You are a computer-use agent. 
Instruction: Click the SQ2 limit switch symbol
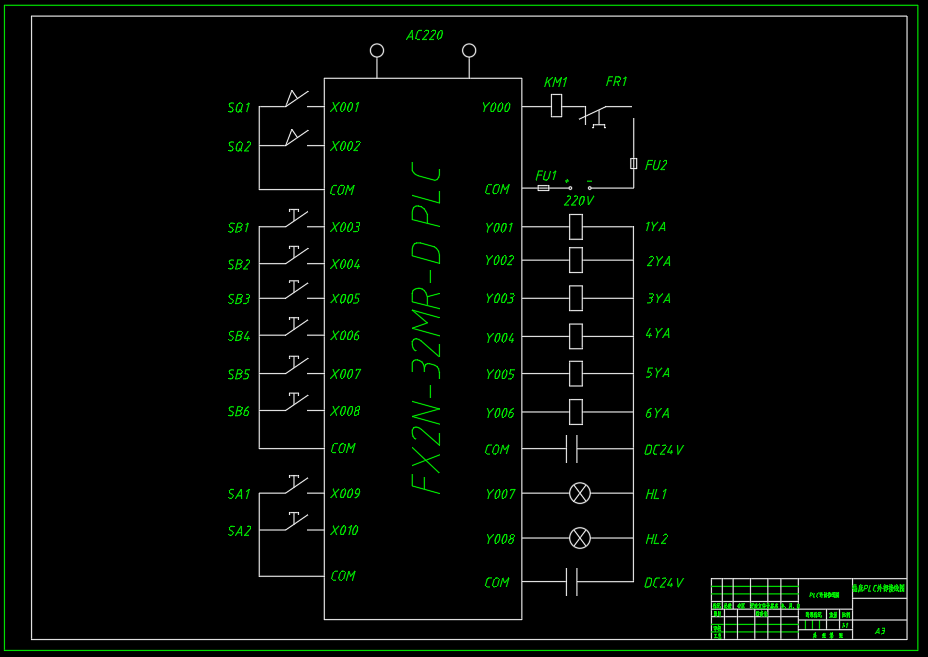297,137
